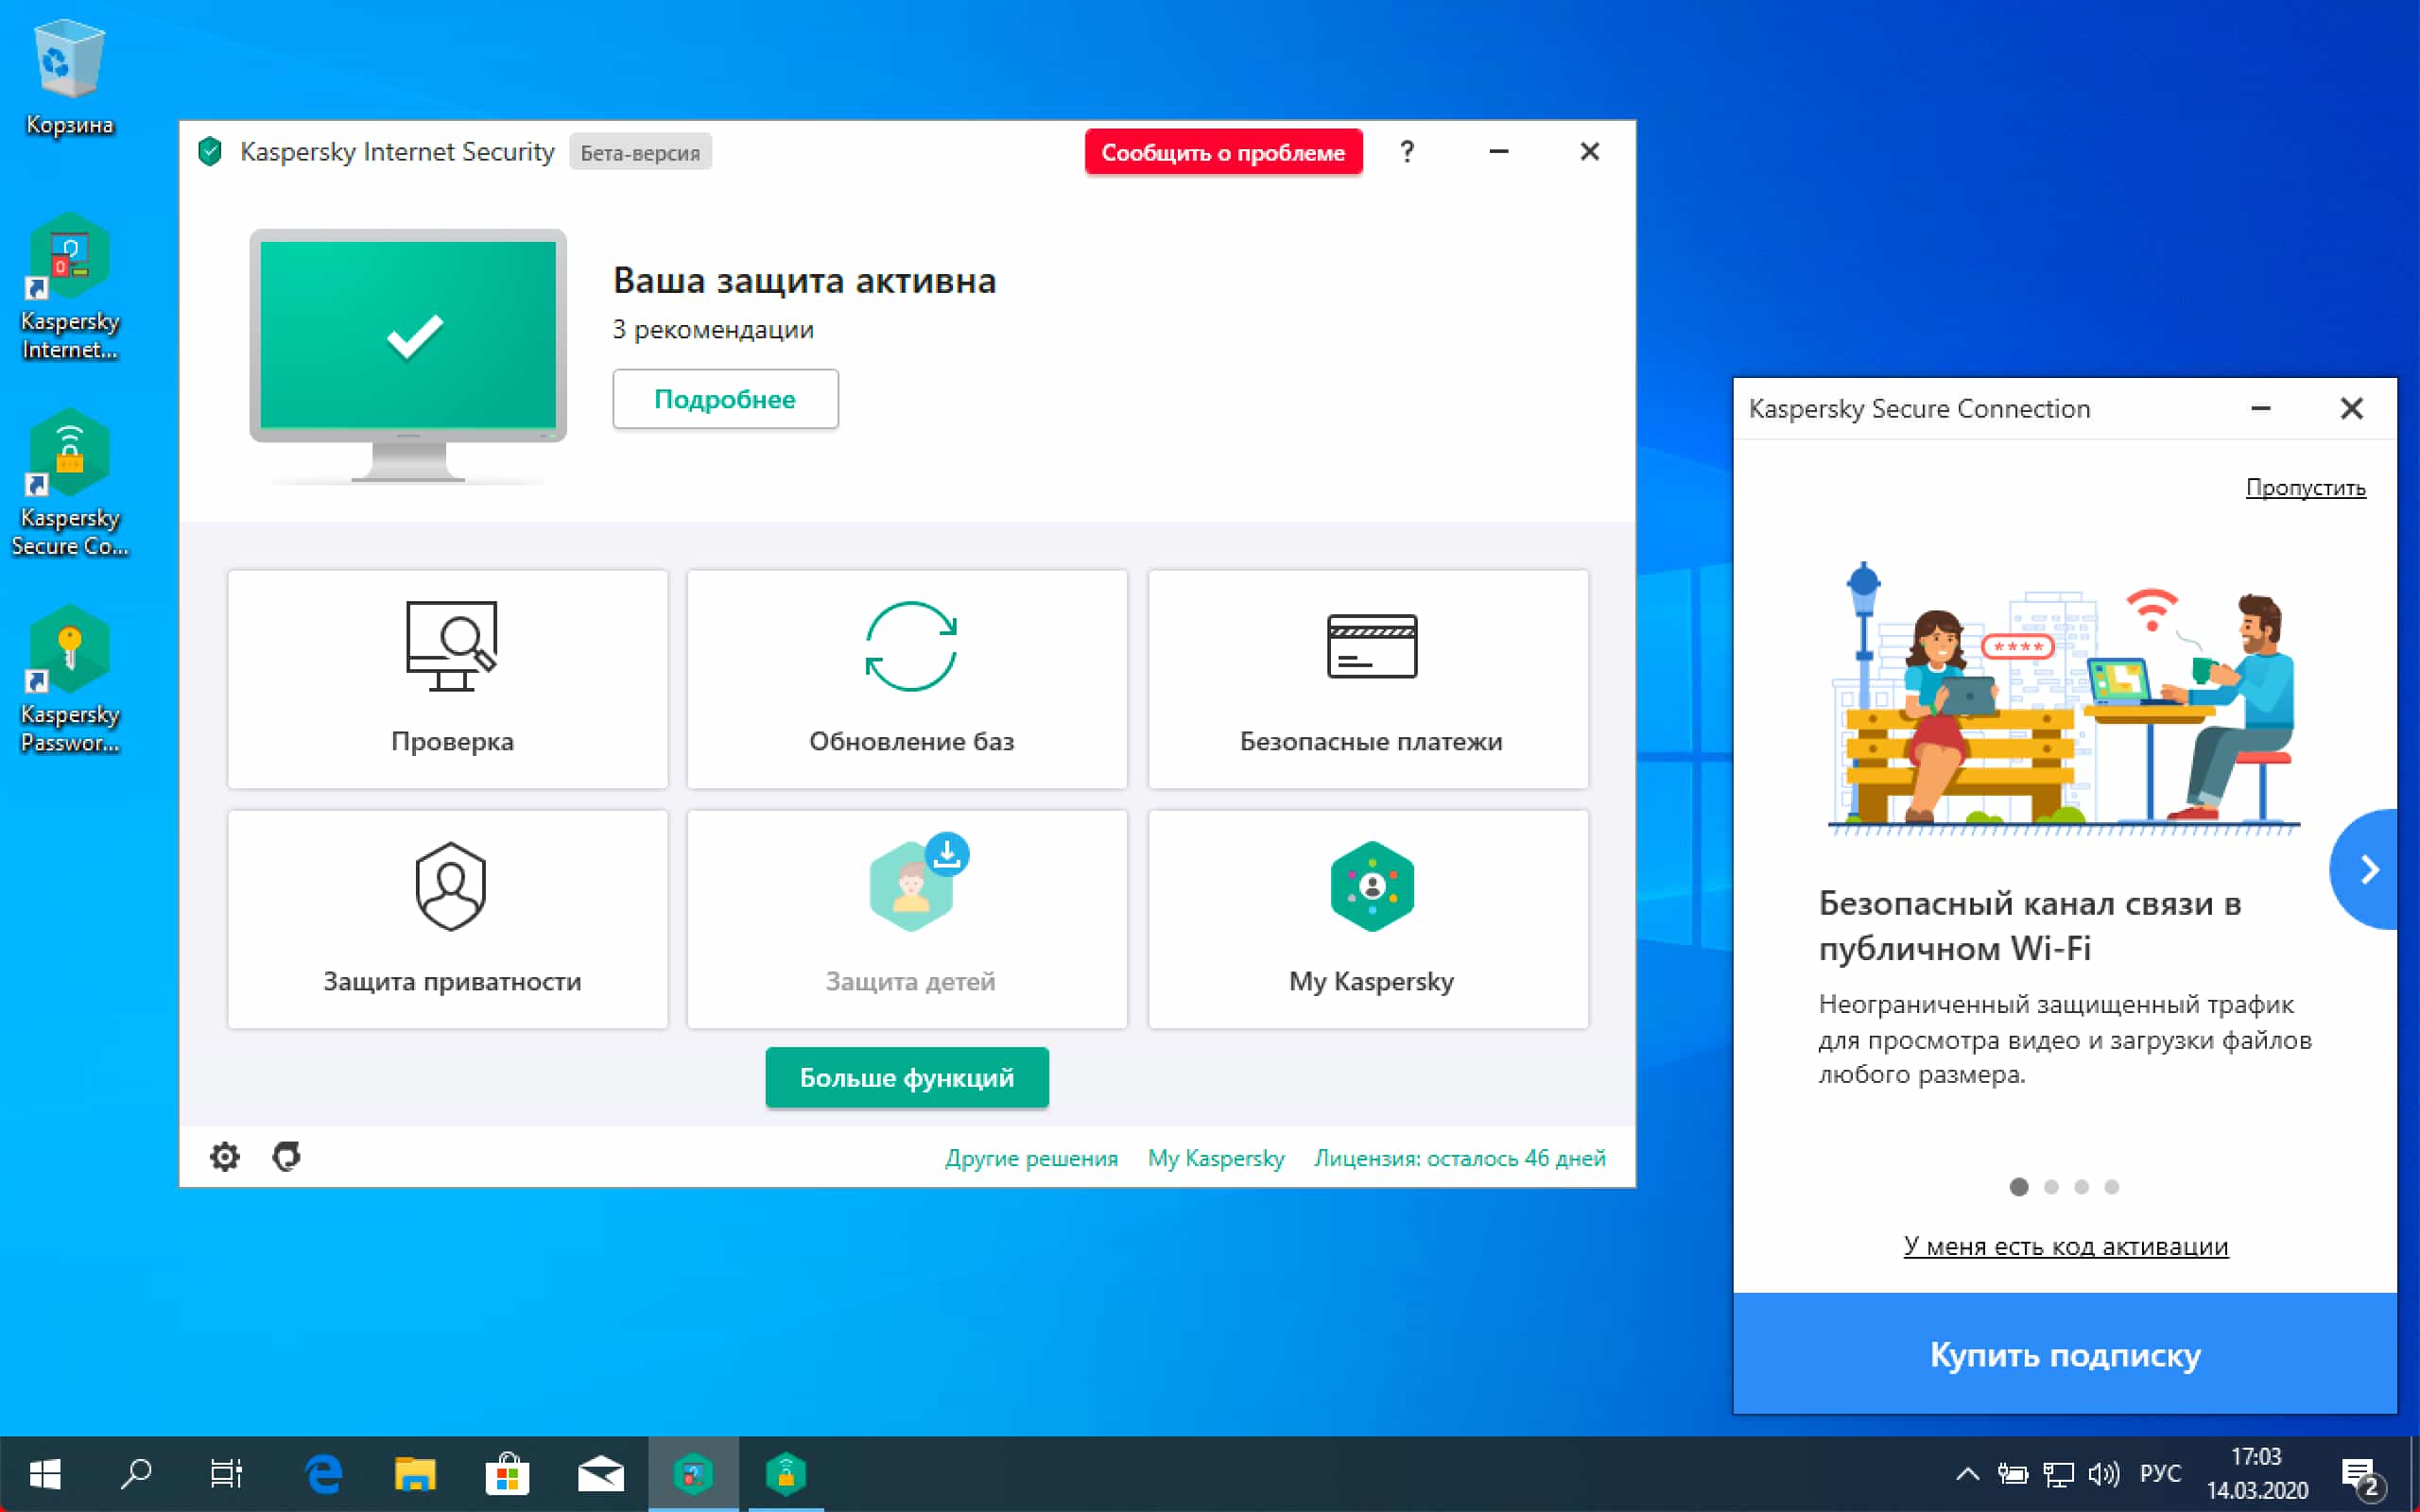This screenshot has width=2420, height=1512.
Task: Open the My Kaspersky tile
Action: [1368, 919]
